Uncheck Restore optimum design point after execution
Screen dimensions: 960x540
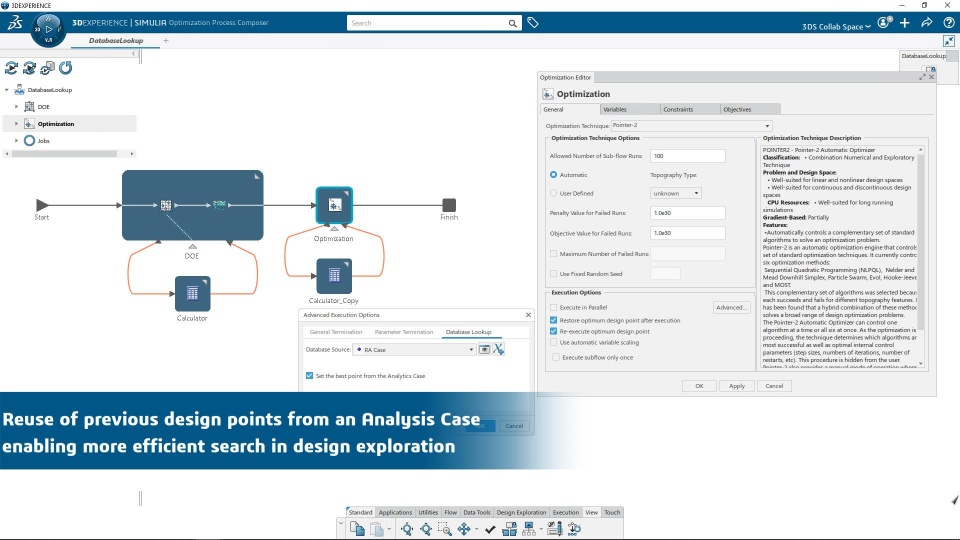click(x=553, y=320)
